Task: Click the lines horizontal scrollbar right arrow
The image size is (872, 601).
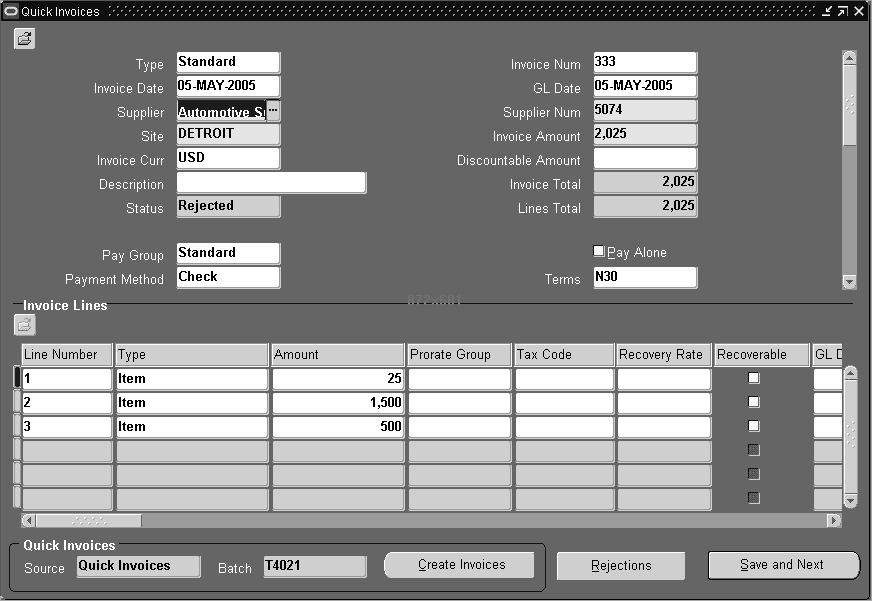Action: coord(833,520)
